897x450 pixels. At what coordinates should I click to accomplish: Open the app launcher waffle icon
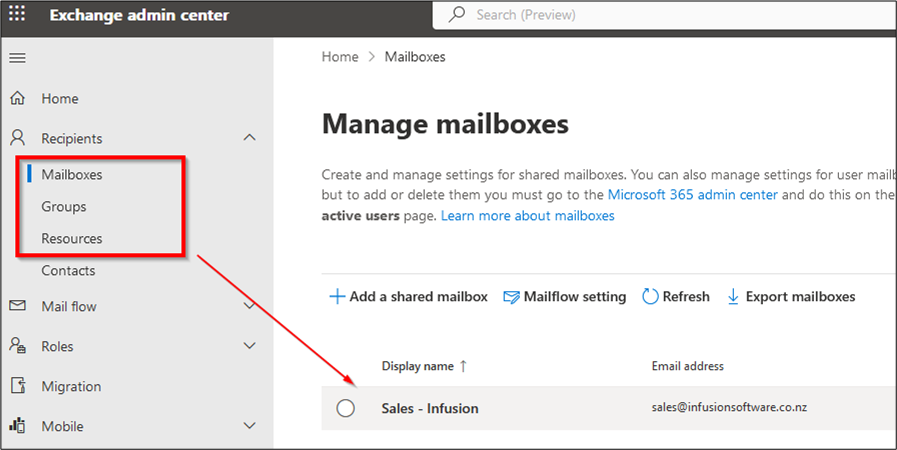(x=17, y=13)
